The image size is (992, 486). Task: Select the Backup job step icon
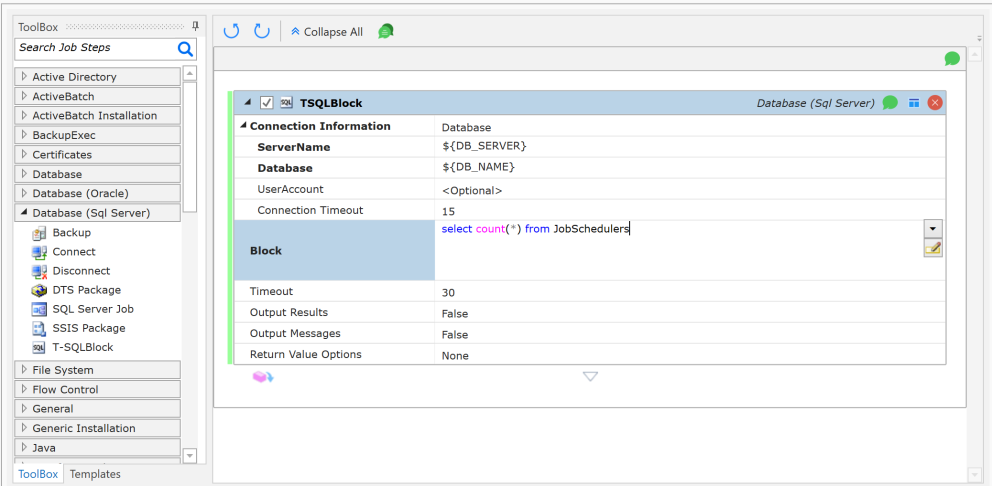click(39, 233)
